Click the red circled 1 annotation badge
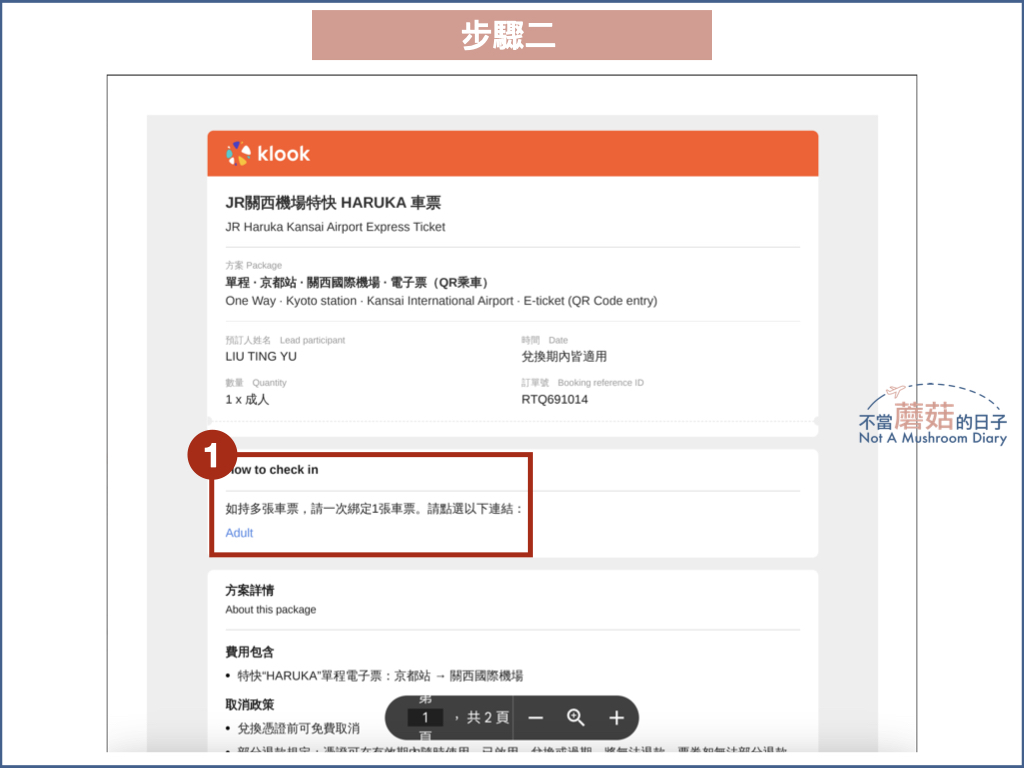Screen dimensions: 1024x768 click(211, 455)
